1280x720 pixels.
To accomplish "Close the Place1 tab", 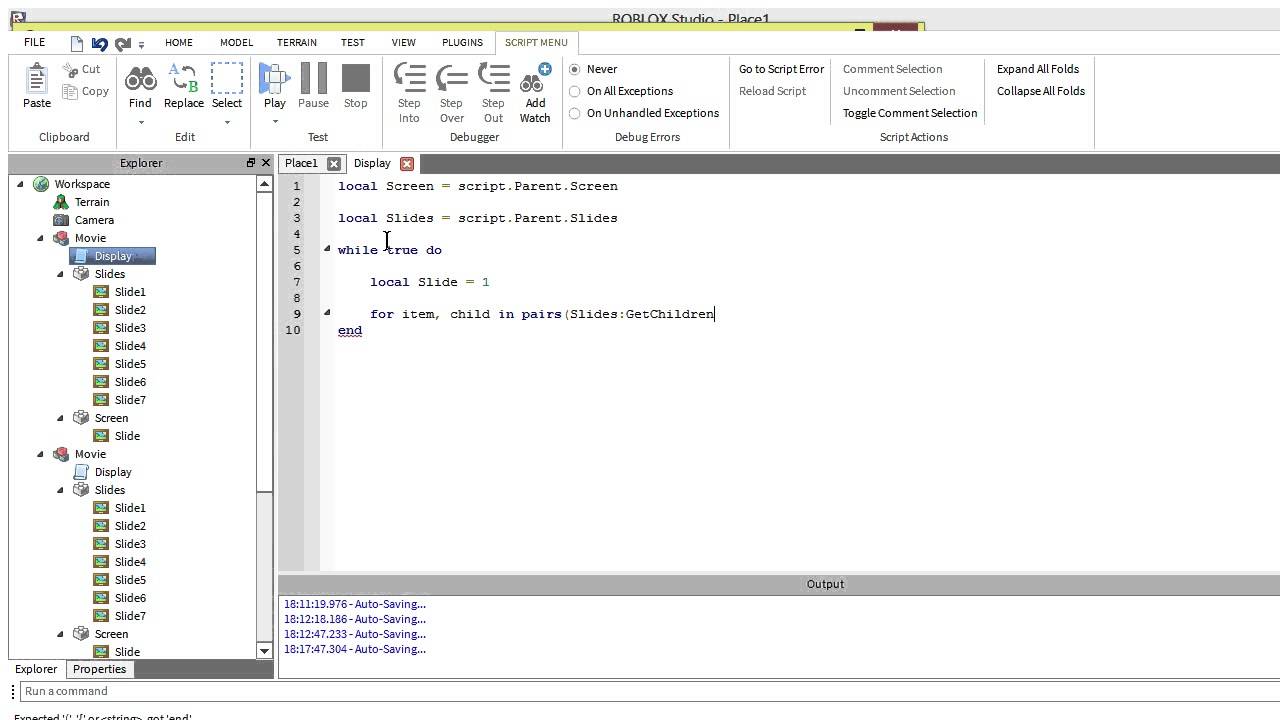I will (x=334, y=164).
